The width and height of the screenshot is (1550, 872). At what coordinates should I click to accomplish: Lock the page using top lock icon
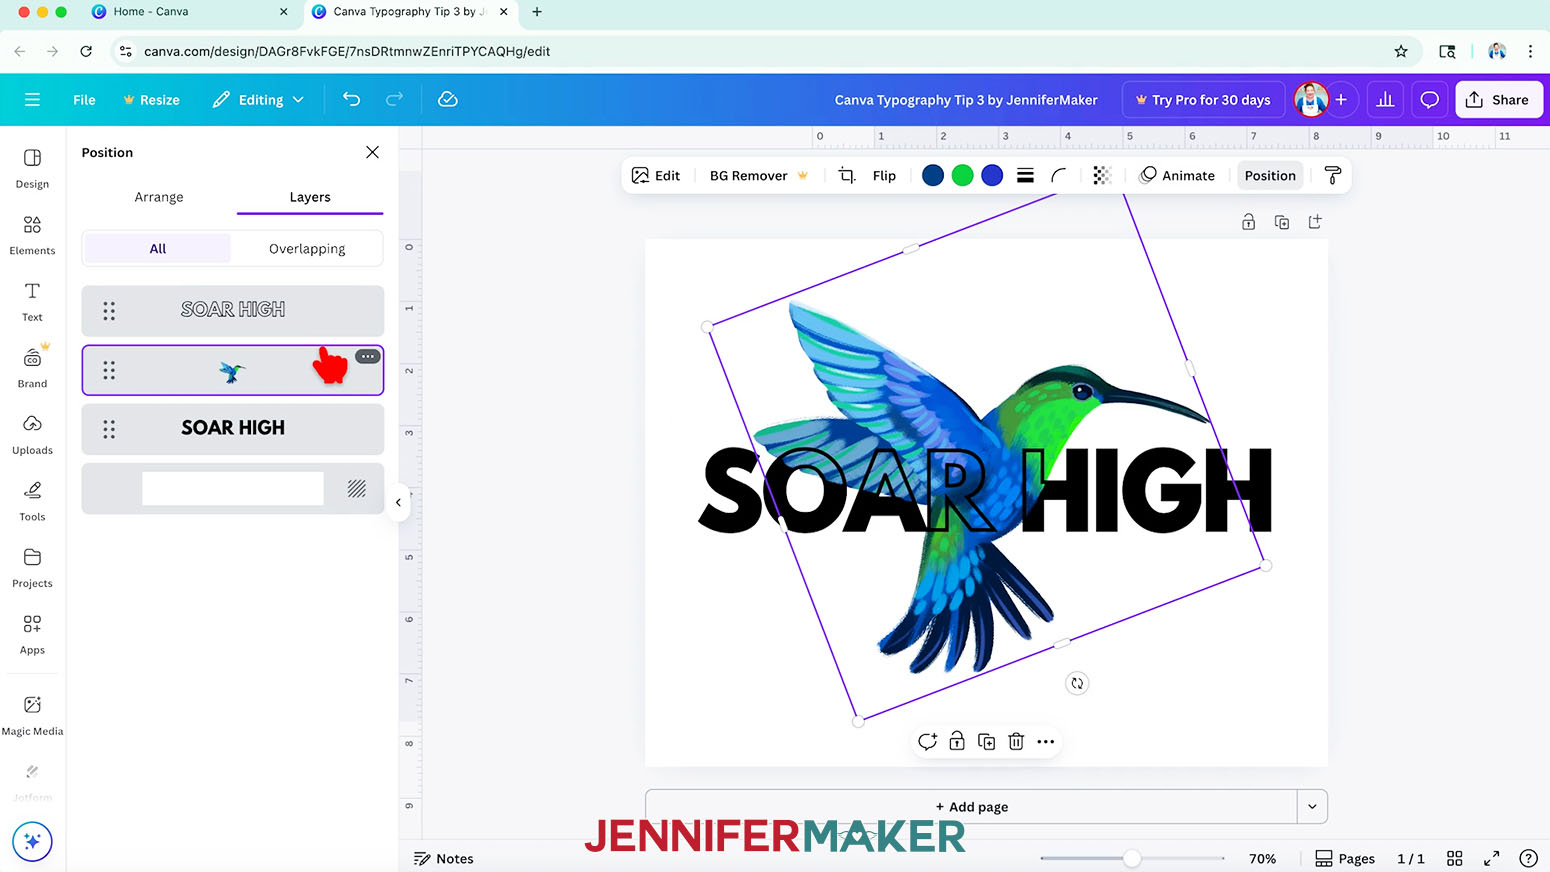(1248, 222)
